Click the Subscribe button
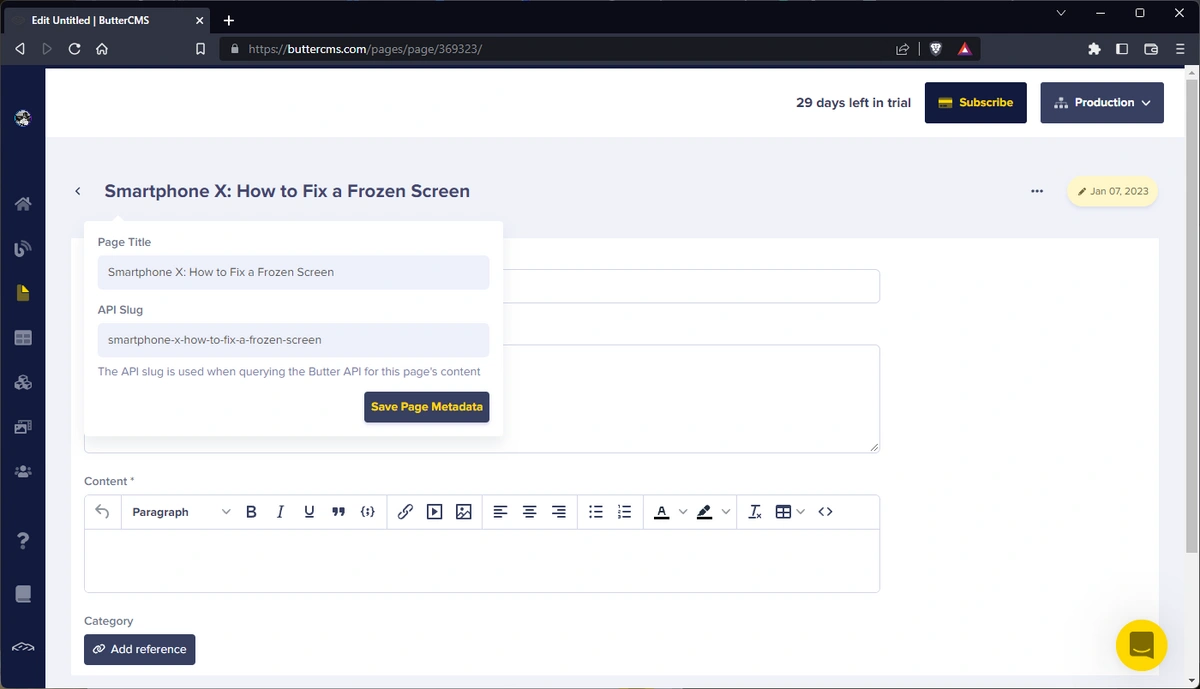The width and height of the screenshot is (1200, 689). pyautogui.click(x=976, y=103)
